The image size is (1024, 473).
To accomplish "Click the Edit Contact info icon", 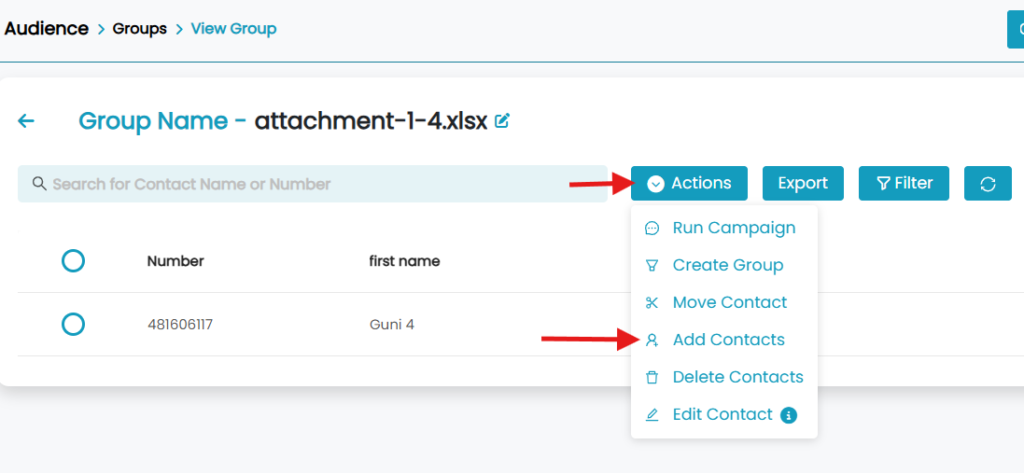I will (x=788, y=415).
